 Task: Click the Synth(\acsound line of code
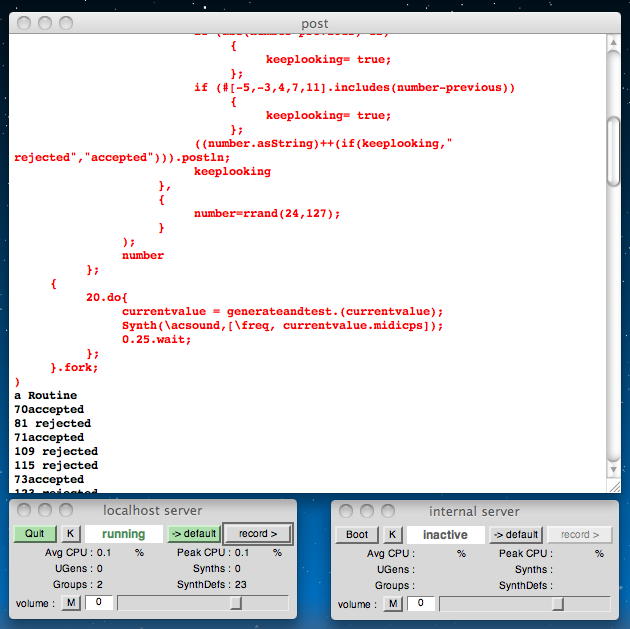pyautogui.click(x=282, y=325)
